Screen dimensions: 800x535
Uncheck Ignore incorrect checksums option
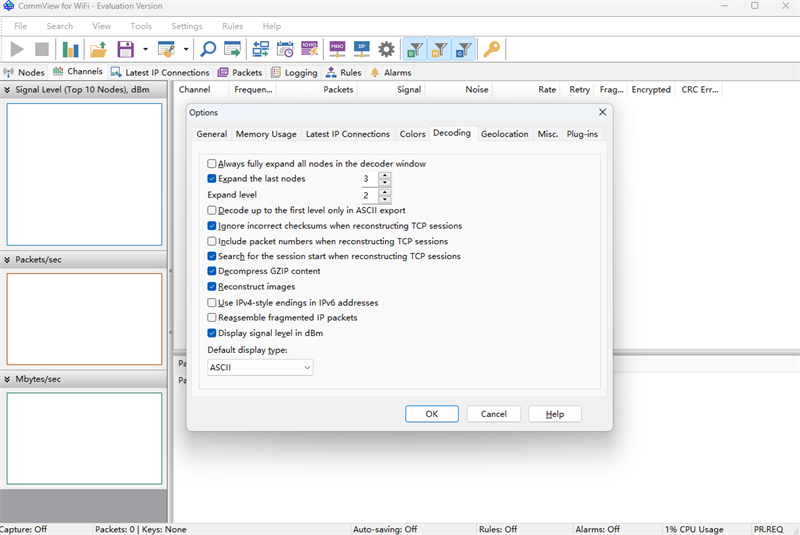212,225
